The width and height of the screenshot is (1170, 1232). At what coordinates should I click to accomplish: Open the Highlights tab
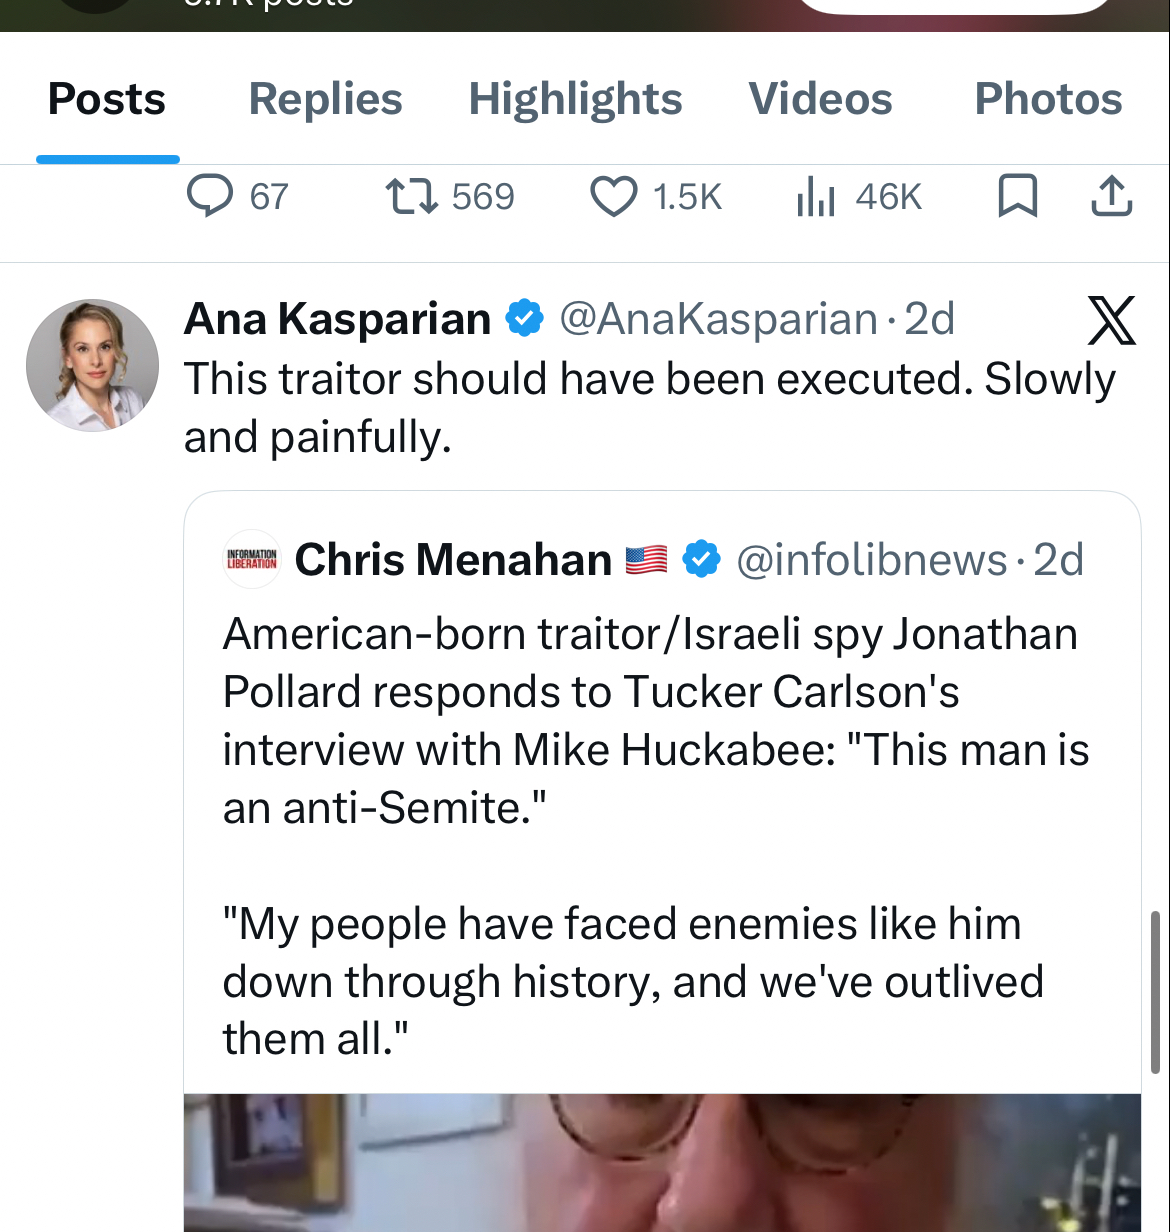pos(575,99)
